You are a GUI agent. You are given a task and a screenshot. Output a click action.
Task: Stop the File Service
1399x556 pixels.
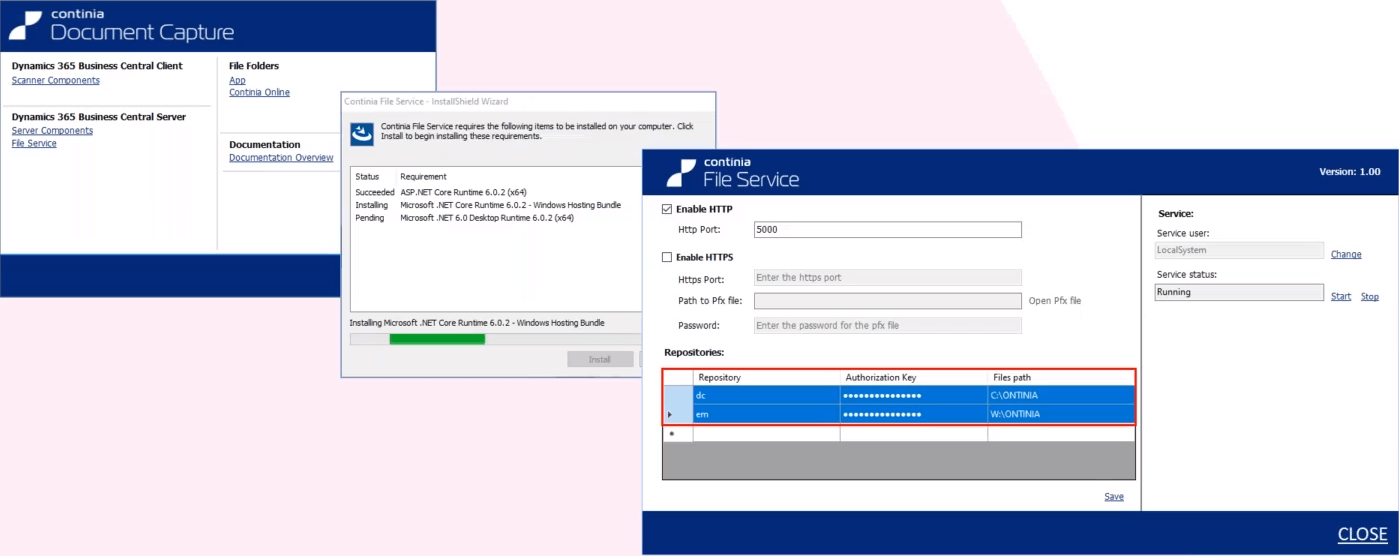[1369, 296]
